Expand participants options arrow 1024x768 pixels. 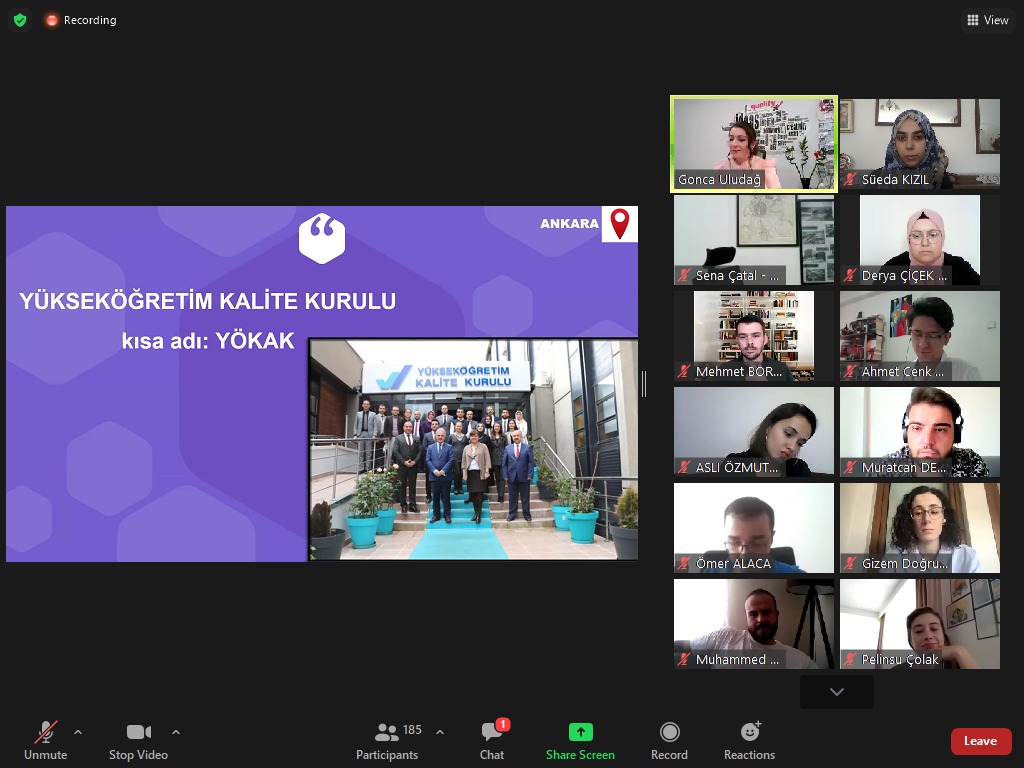coord(440,732)
